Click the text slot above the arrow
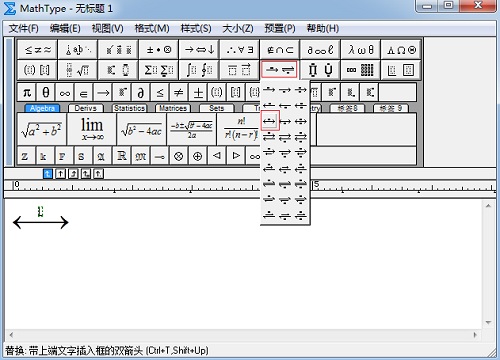This screenshot has width=500, height=360. (x=40, y=211)
